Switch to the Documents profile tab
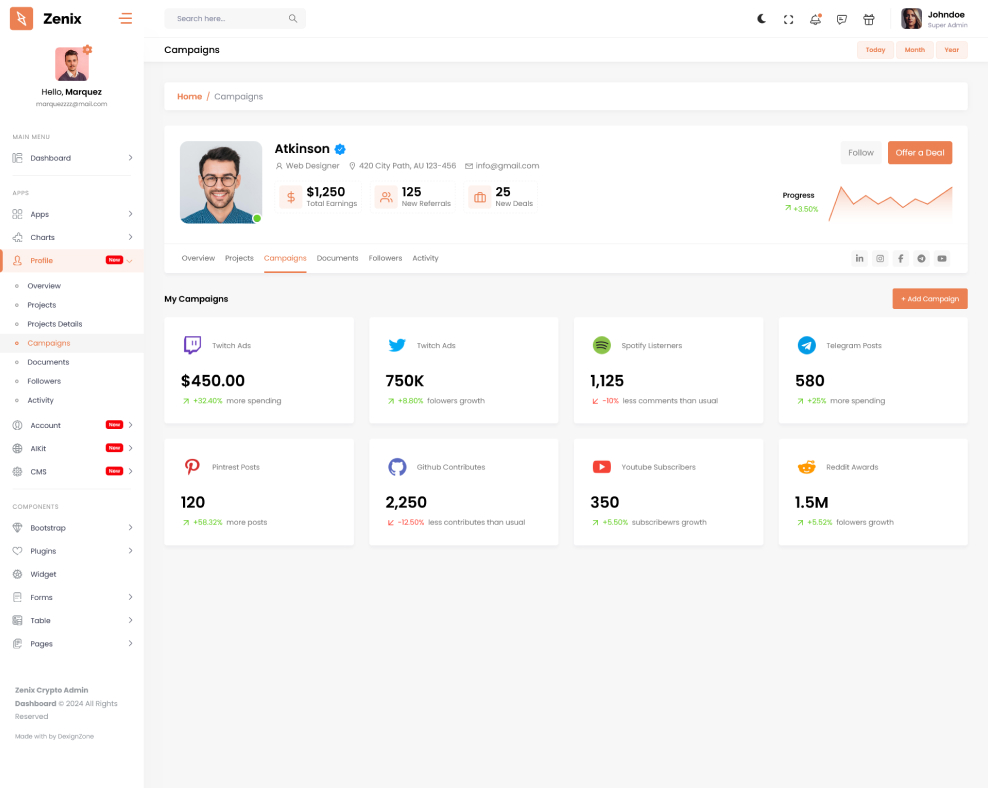 337,258
